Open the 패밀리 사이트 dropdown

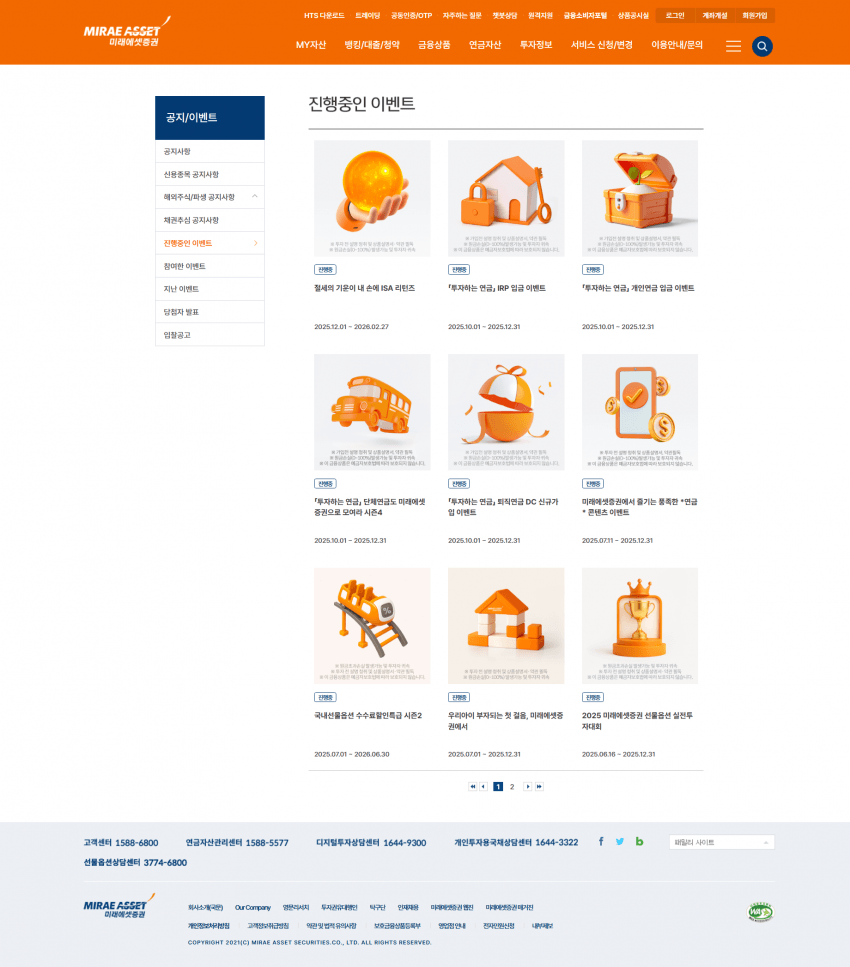click(x=721, y=842)
